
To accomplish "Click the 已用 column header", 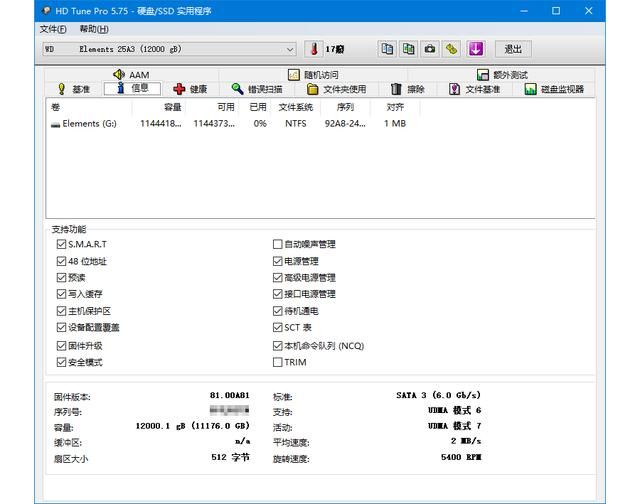I will point(255,107).
